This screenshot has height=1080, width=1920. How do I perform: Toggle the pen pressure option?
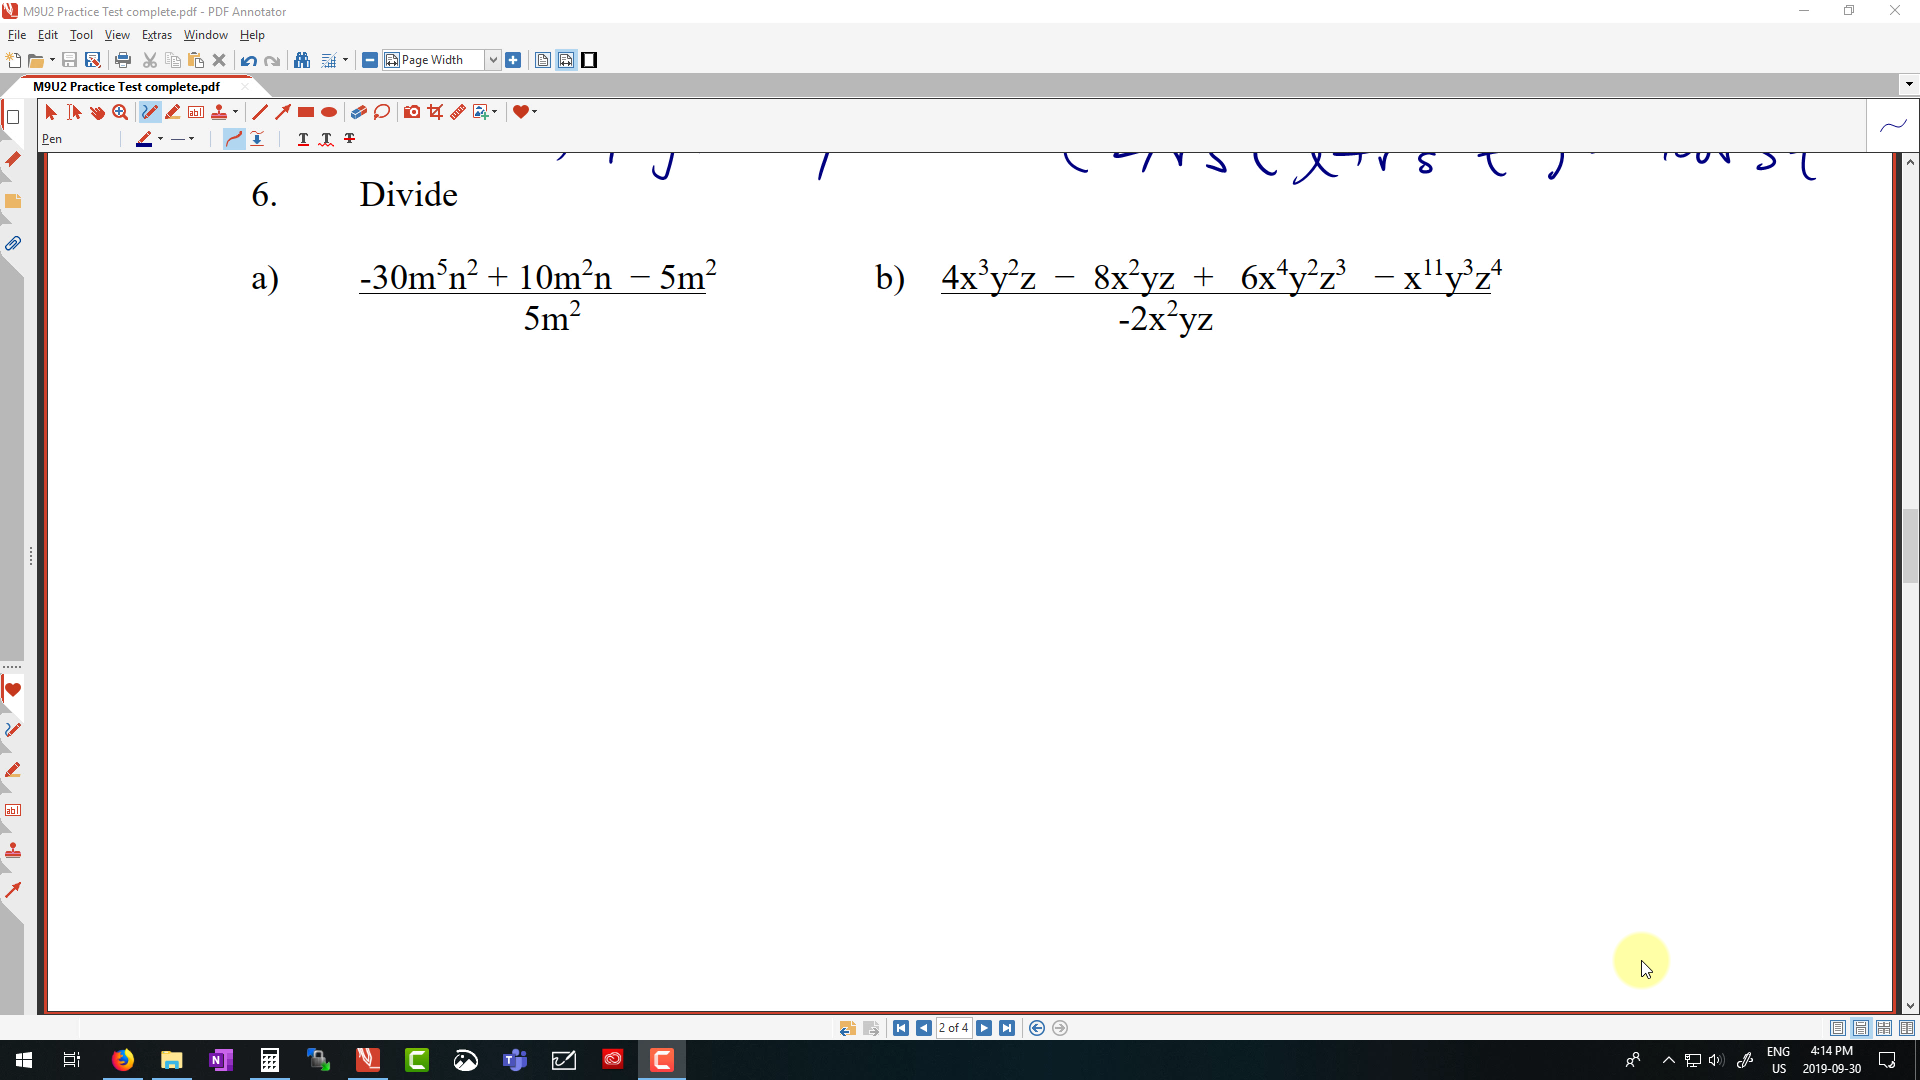[257, 139]
